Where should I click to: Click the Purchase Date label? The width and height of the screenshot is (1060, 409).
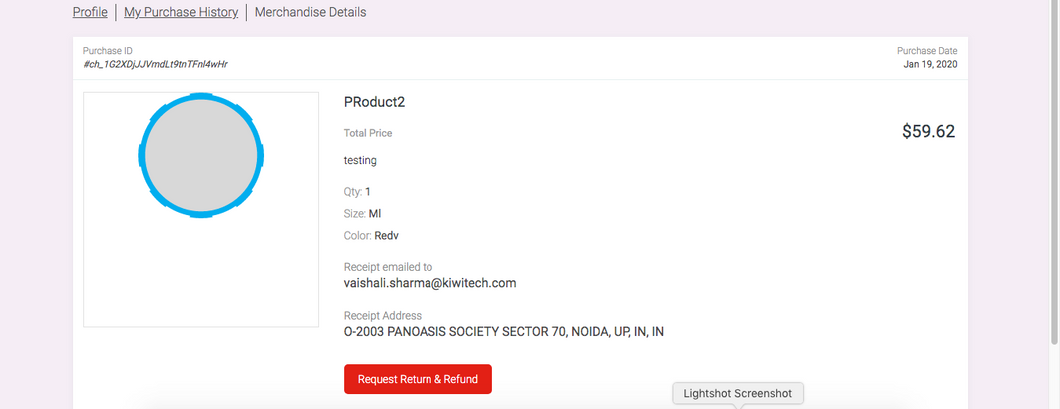tap(926, 50)
